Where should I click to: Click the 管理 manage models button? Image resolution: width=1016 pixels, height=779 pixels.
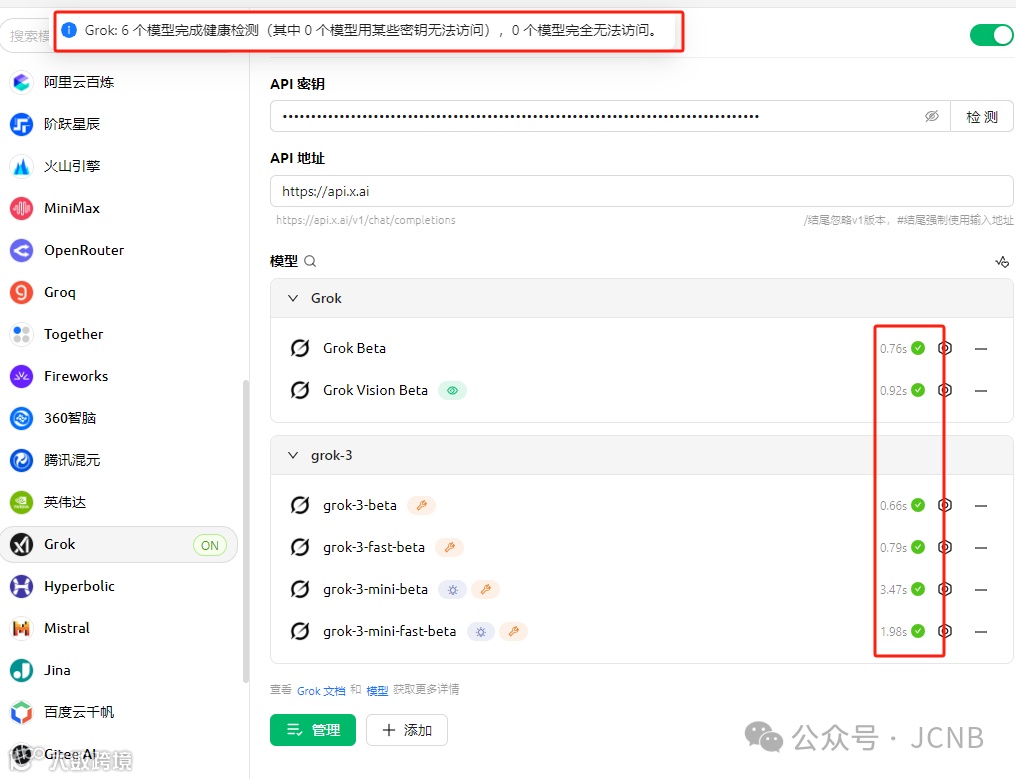tap(313, 730)
